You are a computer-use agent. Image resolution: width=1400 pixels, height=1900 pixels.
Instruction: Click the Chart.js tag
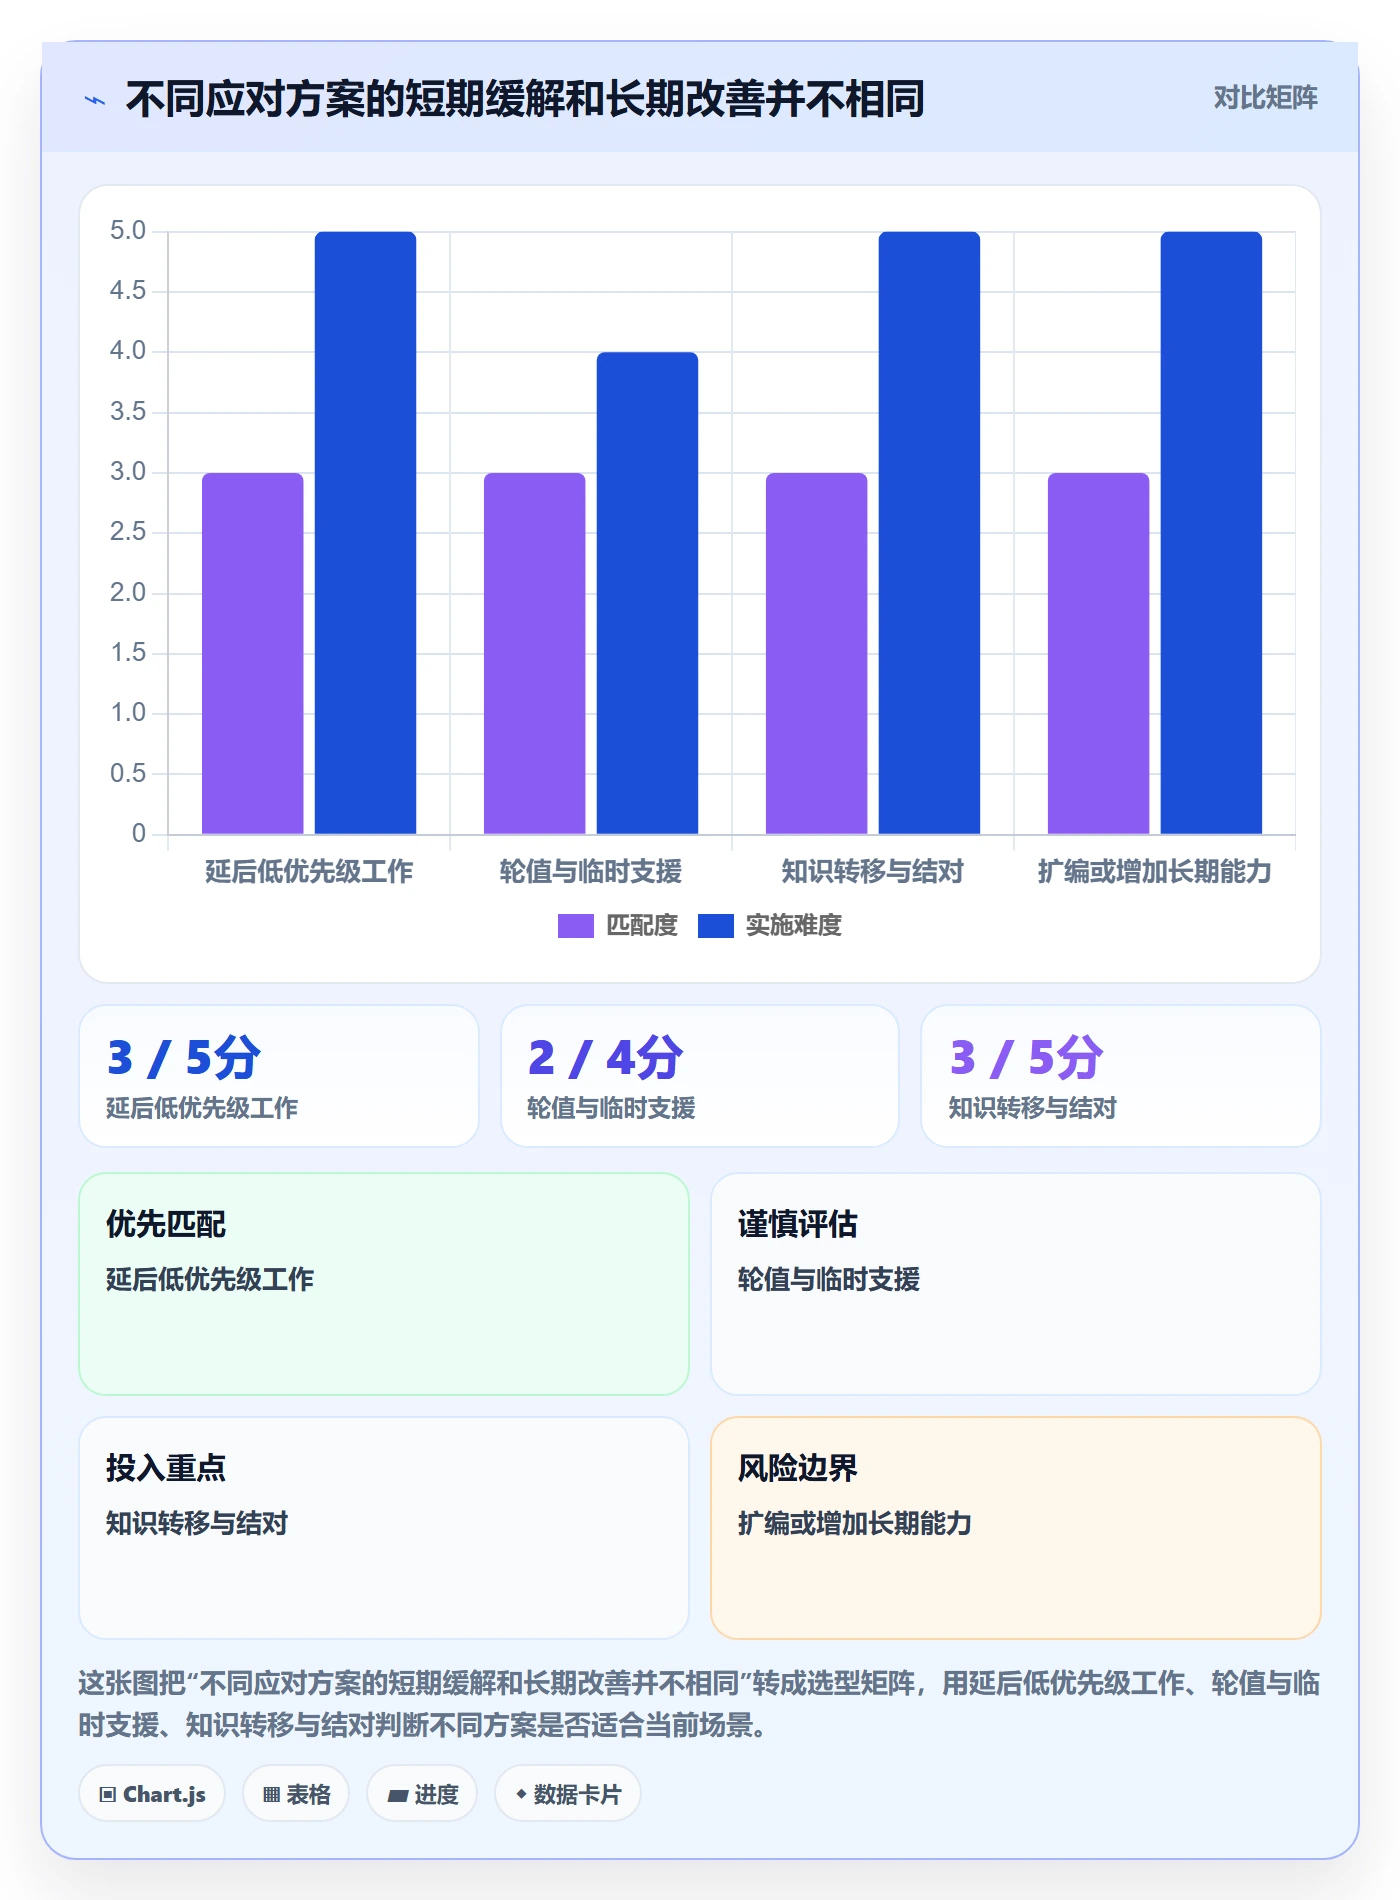[x=152, y=1794]
